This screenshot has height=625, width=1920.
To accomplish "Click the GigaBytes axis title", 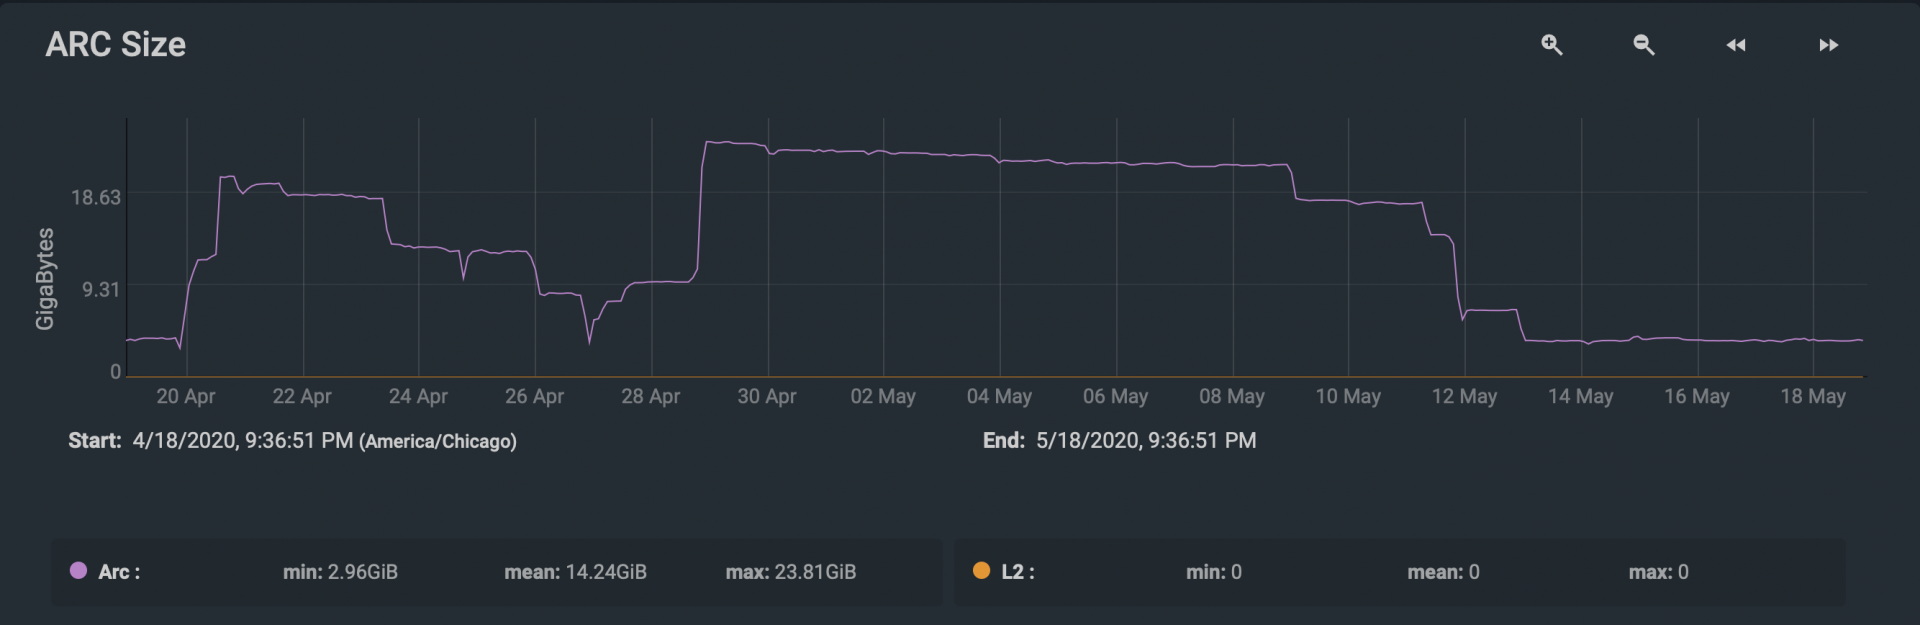I will pyautogui.click(x=45, y=278).
